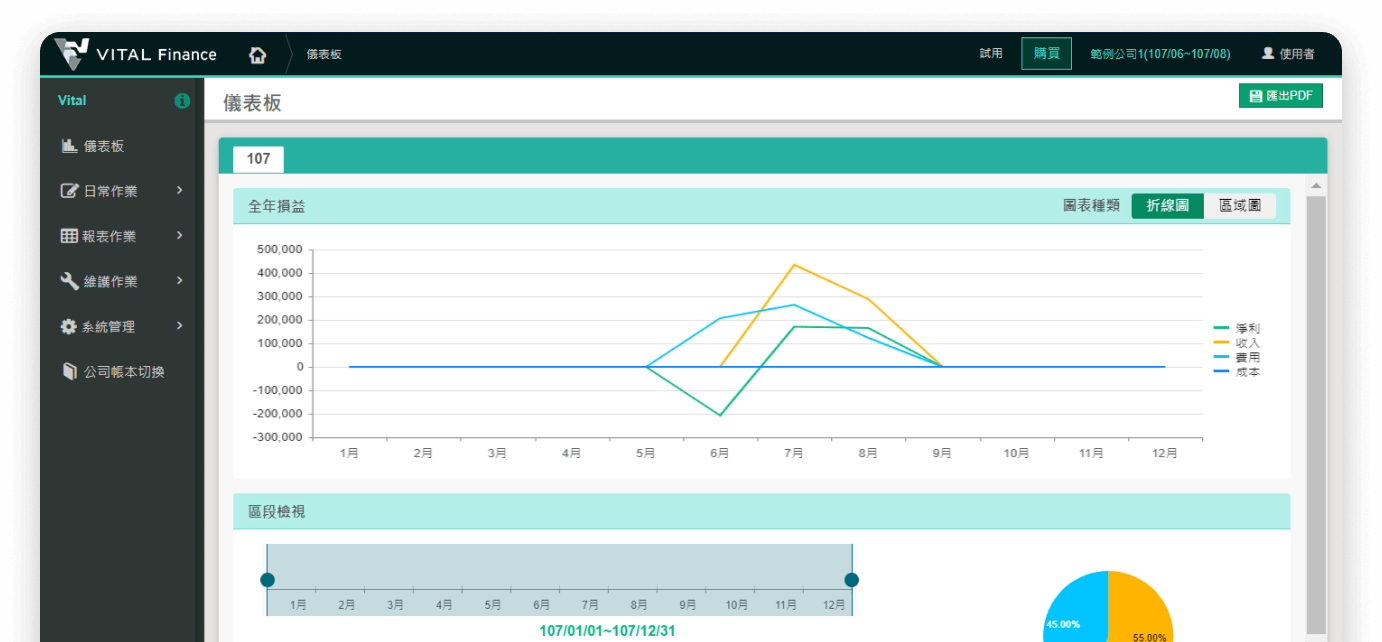Switch chart type to 折線圖
Image resolution: width=1382 pixels, height=642 pixels.
(1168, 206)
